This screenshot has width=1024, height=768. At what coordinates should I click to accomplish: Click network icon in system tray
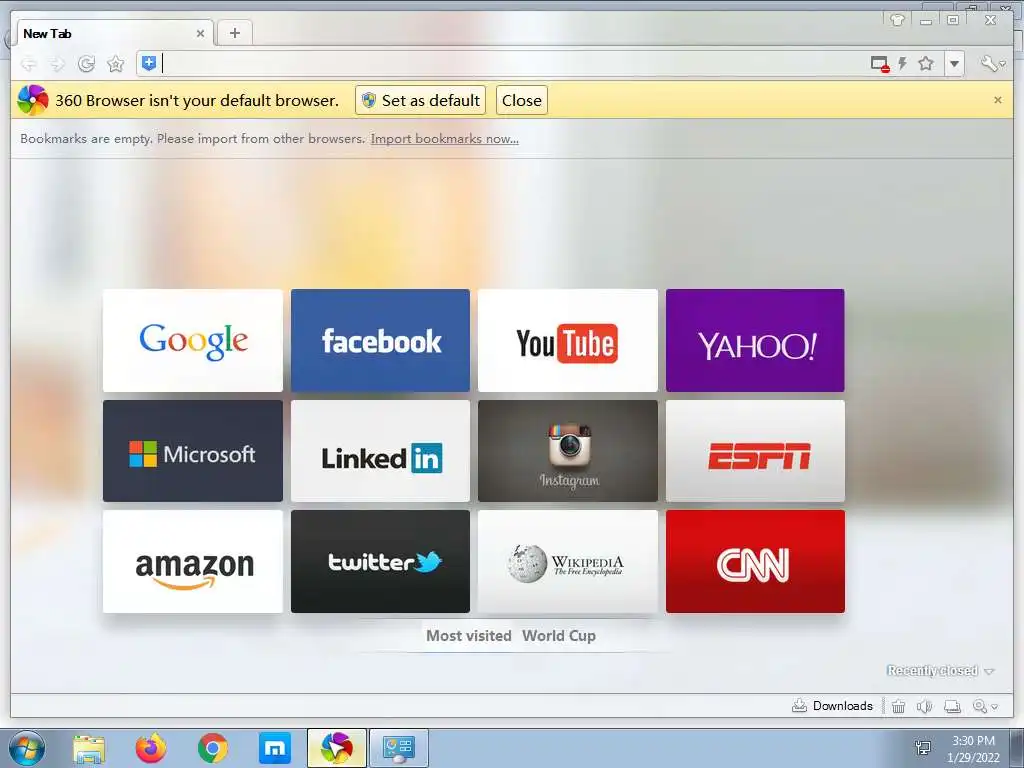(923, 748)
